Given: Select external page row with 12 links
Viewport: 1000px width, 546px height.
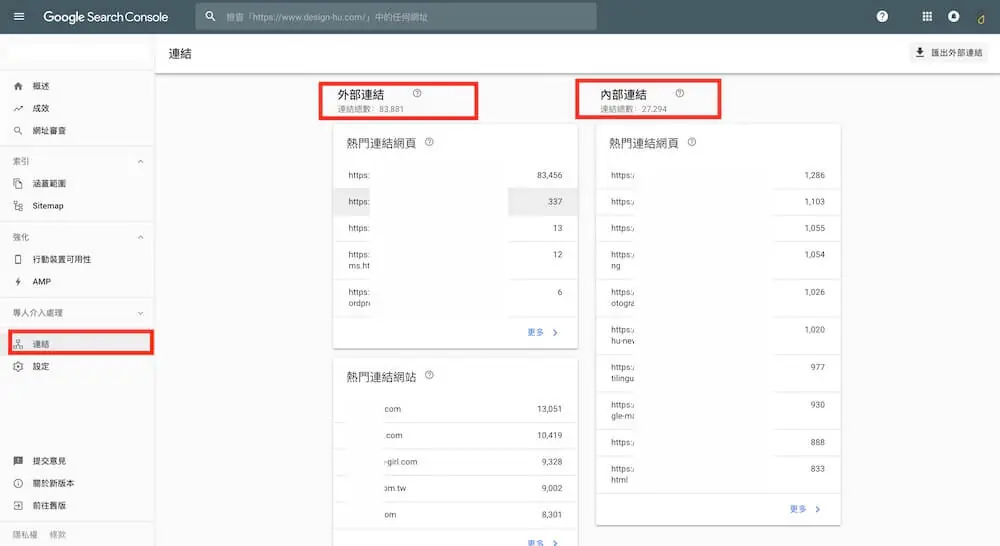Looking at the screenshot, I should 455,260.
